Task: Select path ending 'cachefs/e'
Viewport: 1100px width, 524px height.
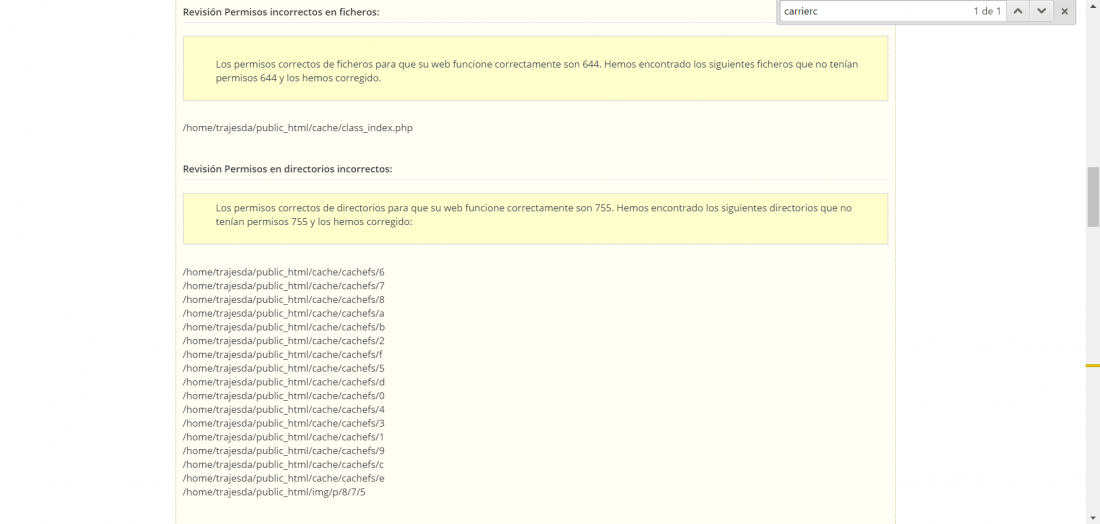Action: (283, 478)
